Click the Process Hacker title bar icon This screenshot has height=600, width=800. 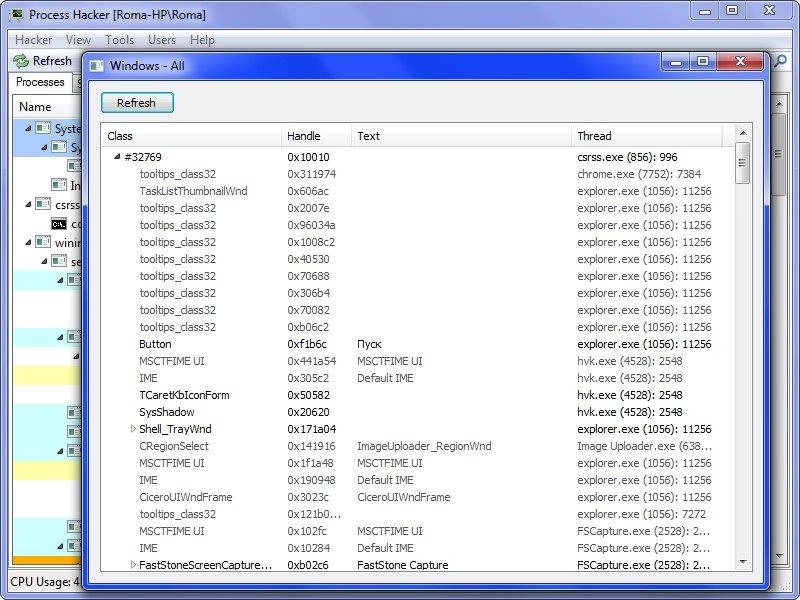click(x=16, y=14)
